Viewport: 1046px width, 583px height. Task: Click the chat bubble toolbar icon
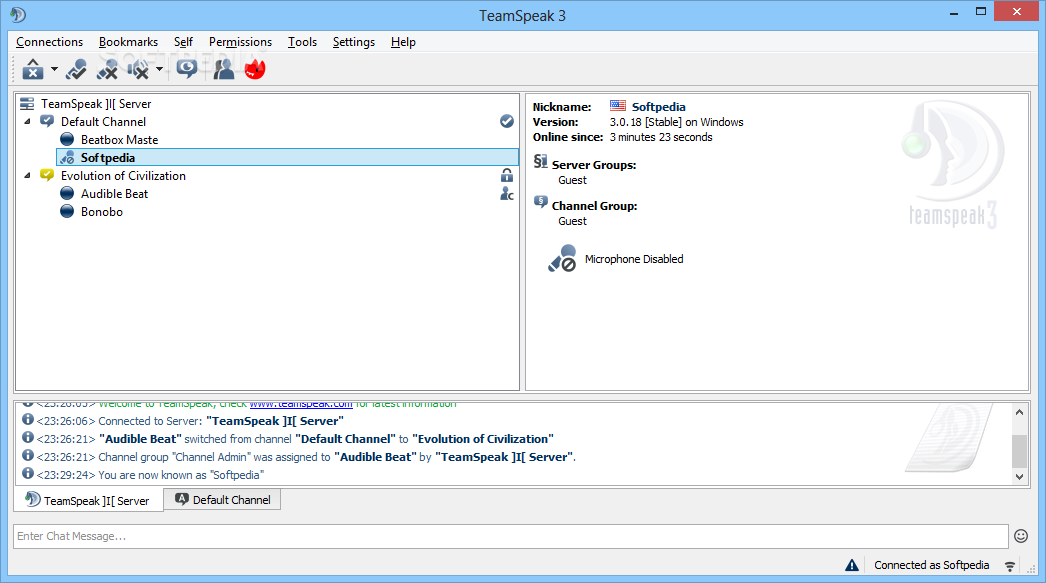[187, 69]
